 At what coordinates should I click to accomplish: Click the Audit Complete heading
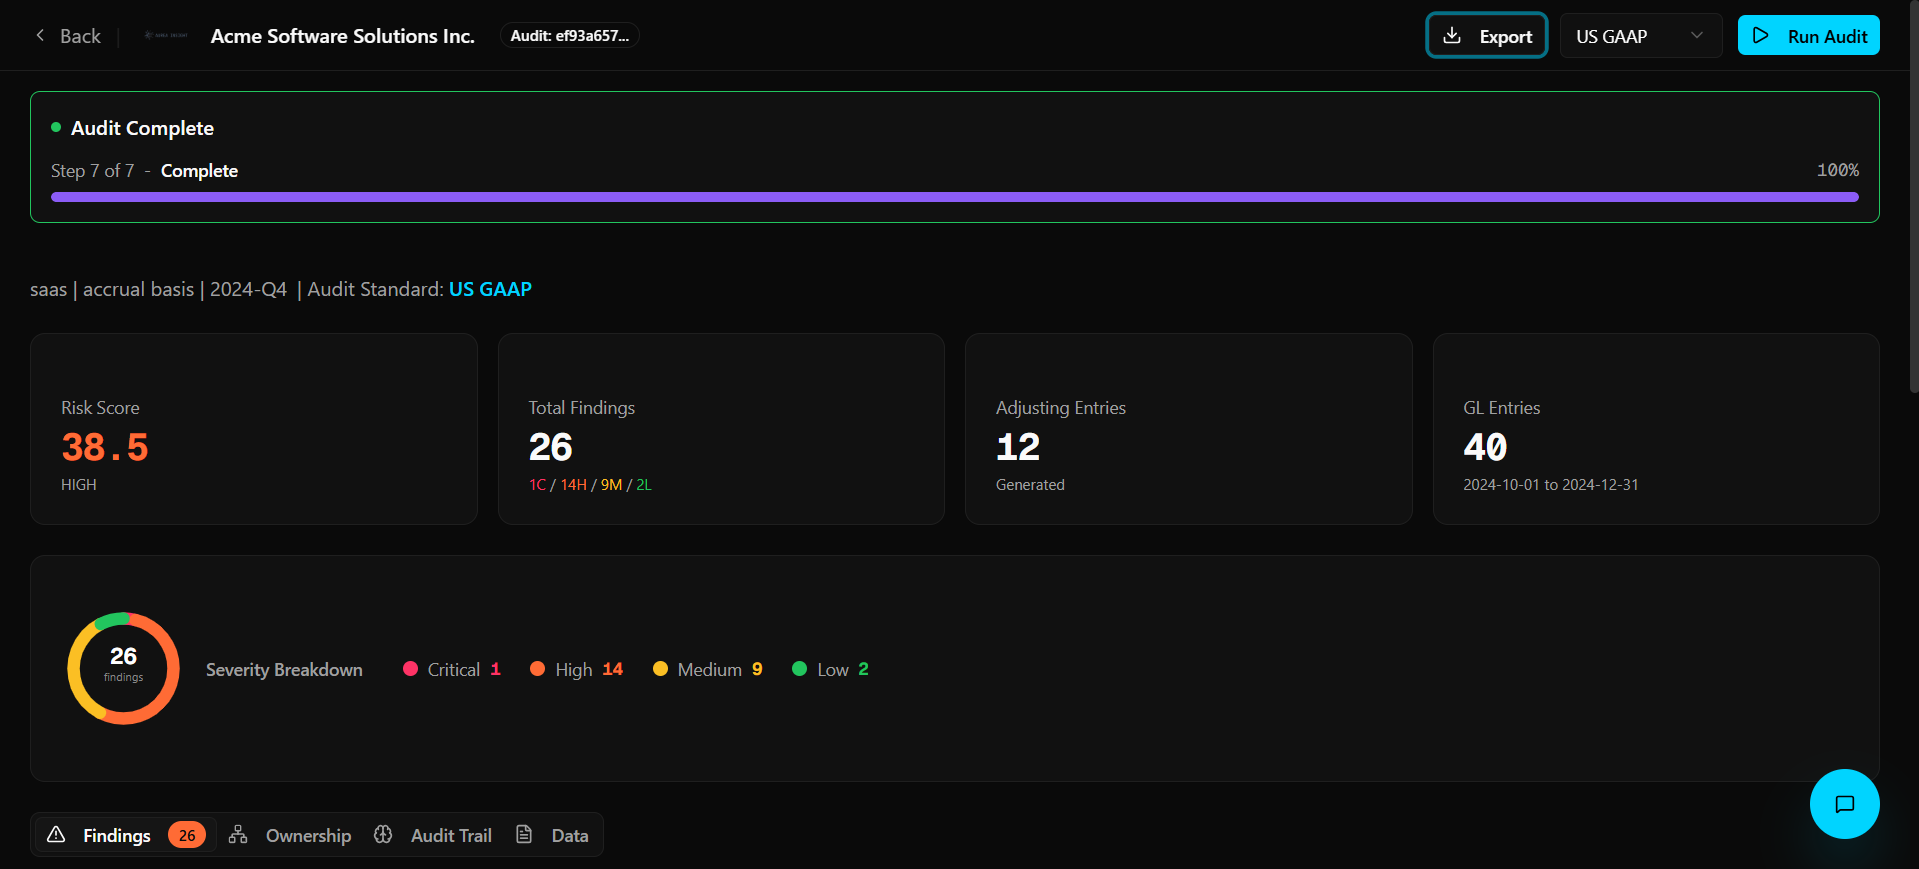tap(142, 128)
